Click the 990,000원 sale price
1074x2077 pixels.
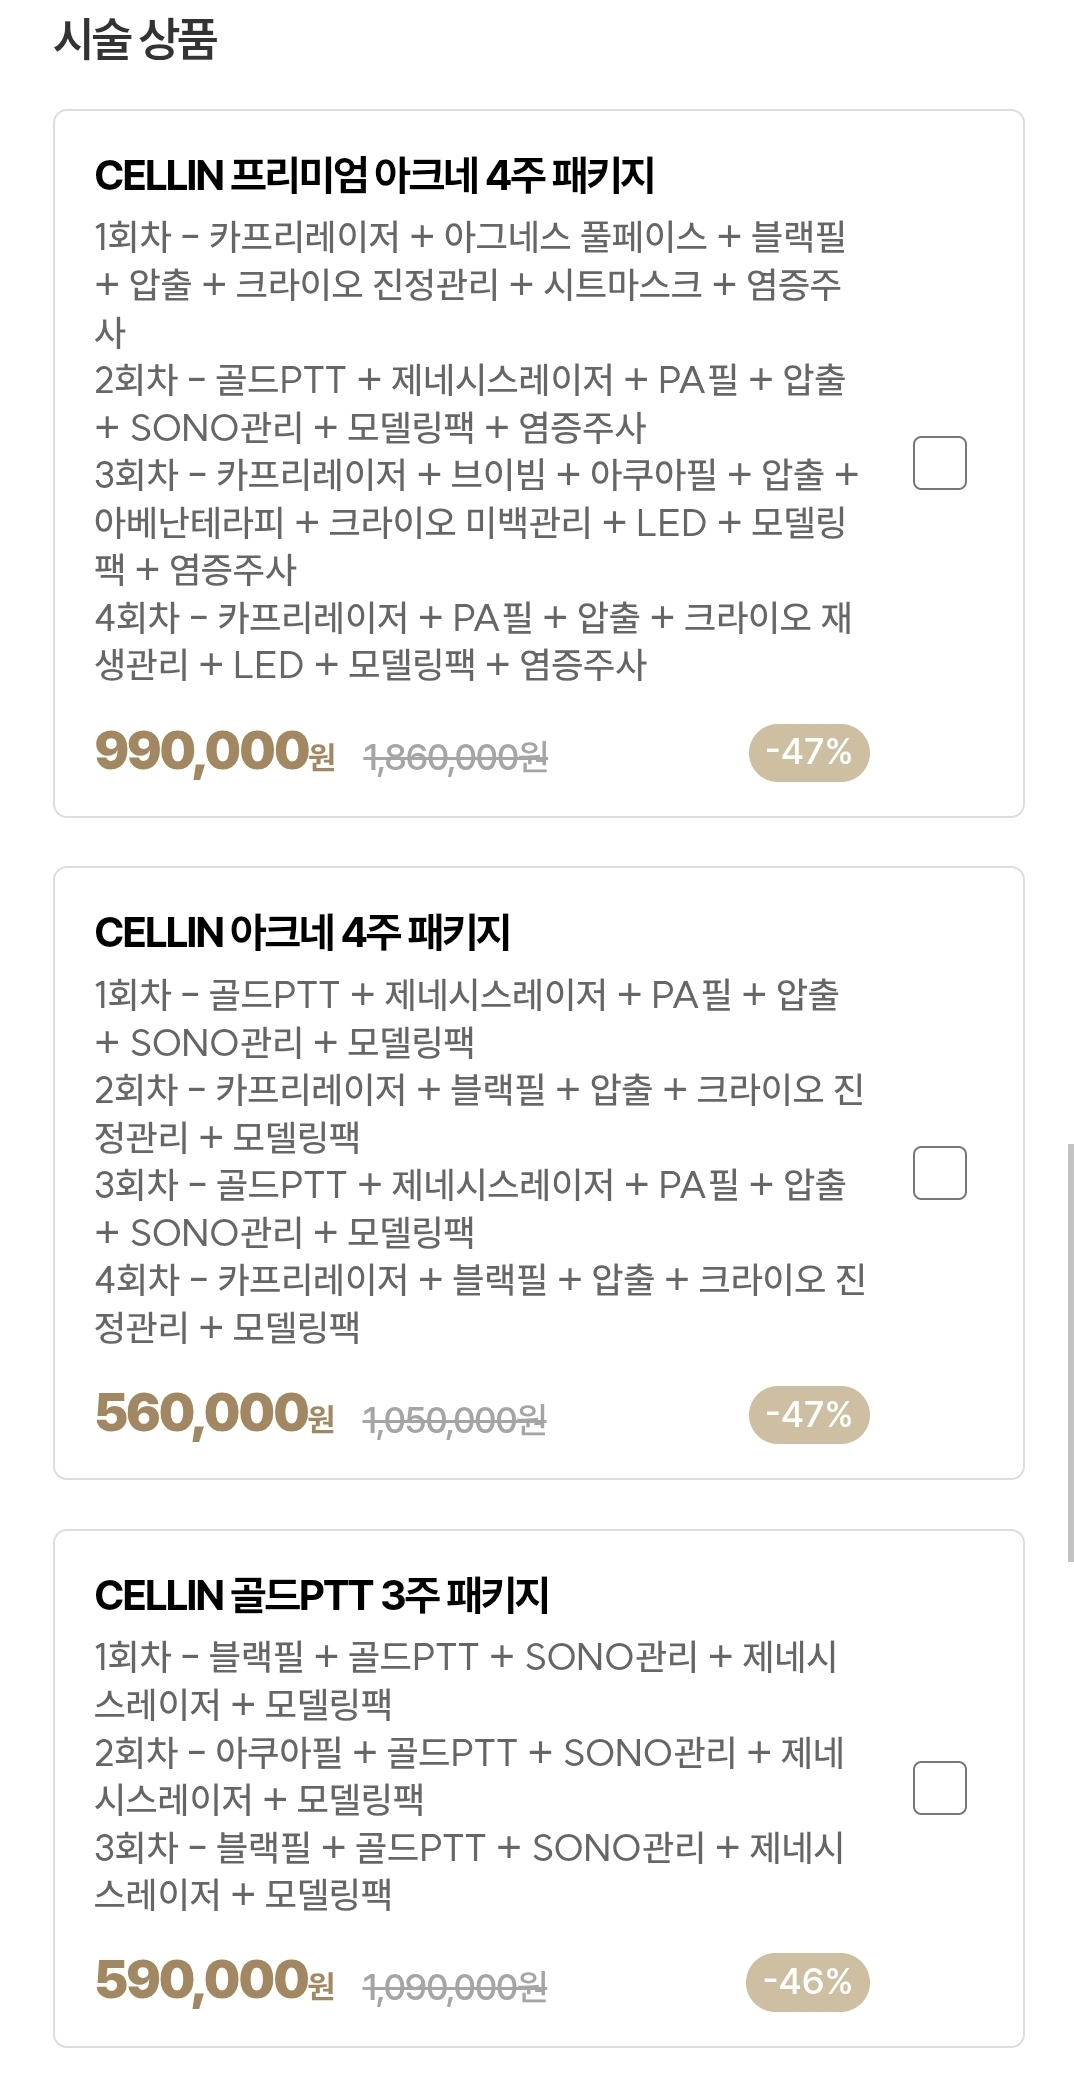(x=214, y=752)
